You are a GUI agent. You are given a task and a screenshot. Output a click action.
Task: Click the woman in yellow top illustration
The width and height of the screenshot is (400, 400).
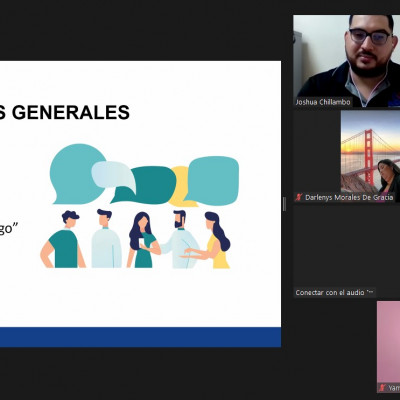pos(212,240)
